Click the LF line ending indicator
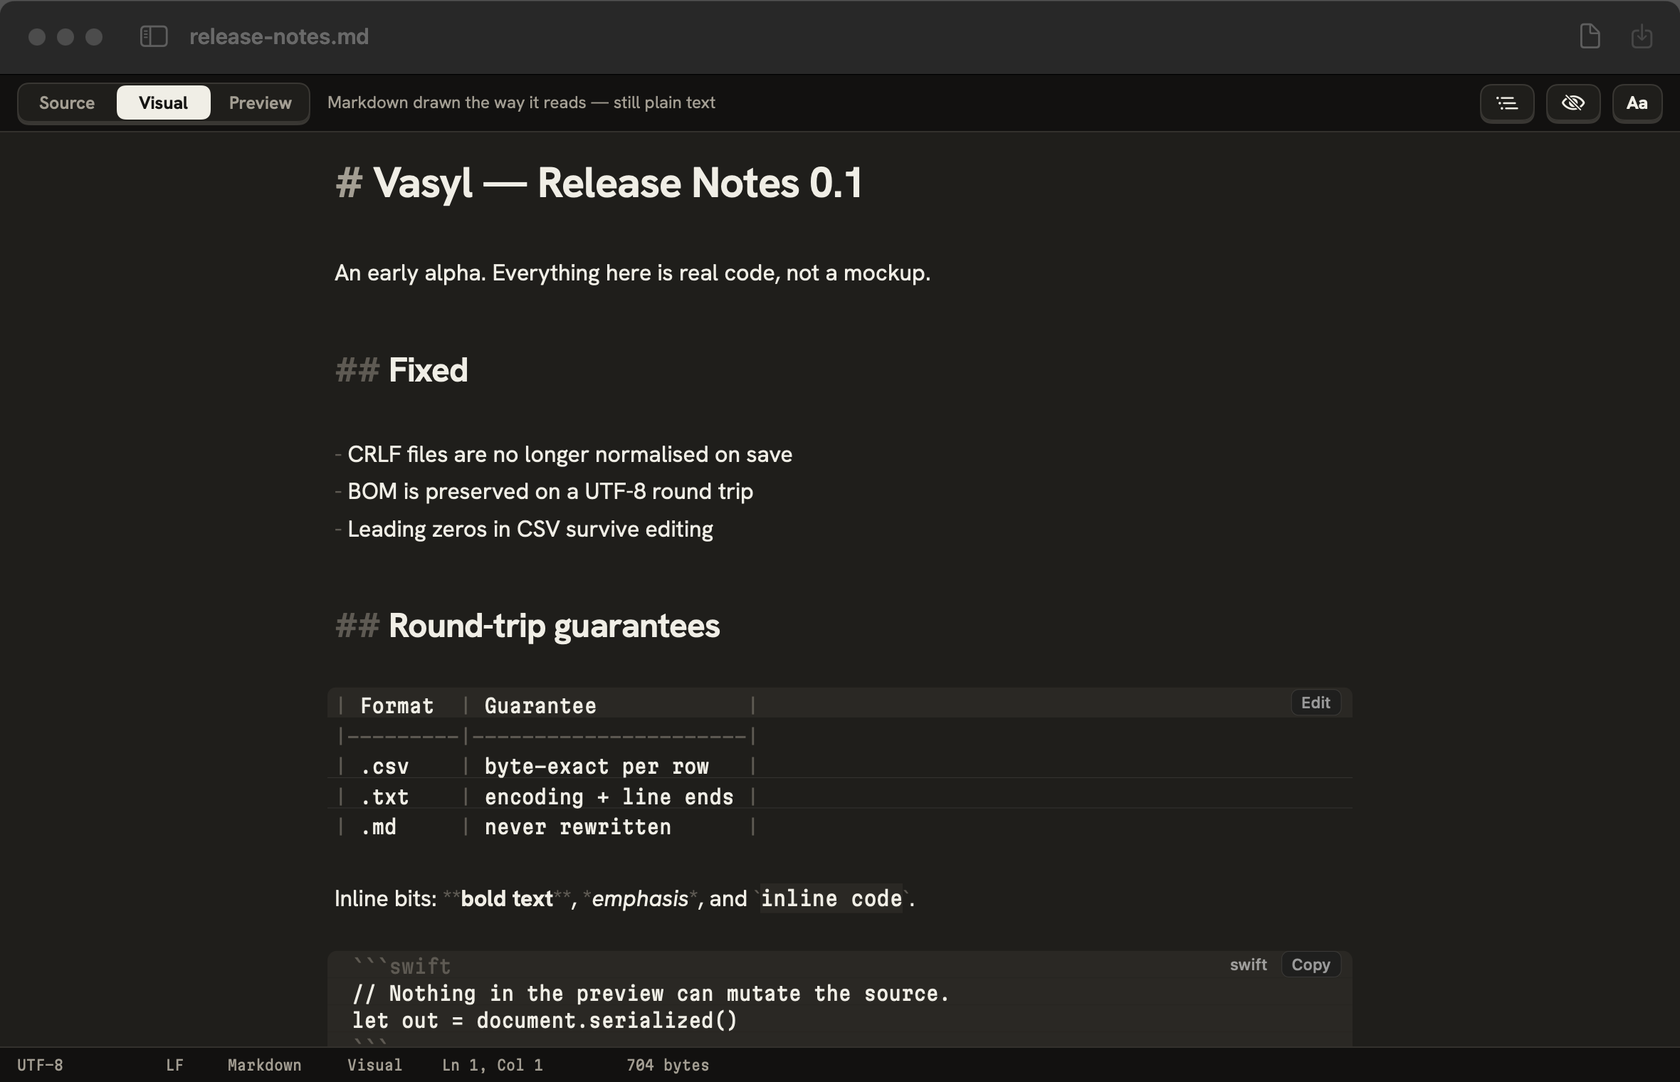This screenshot has width=1680, height=1082. (174, 1065)
